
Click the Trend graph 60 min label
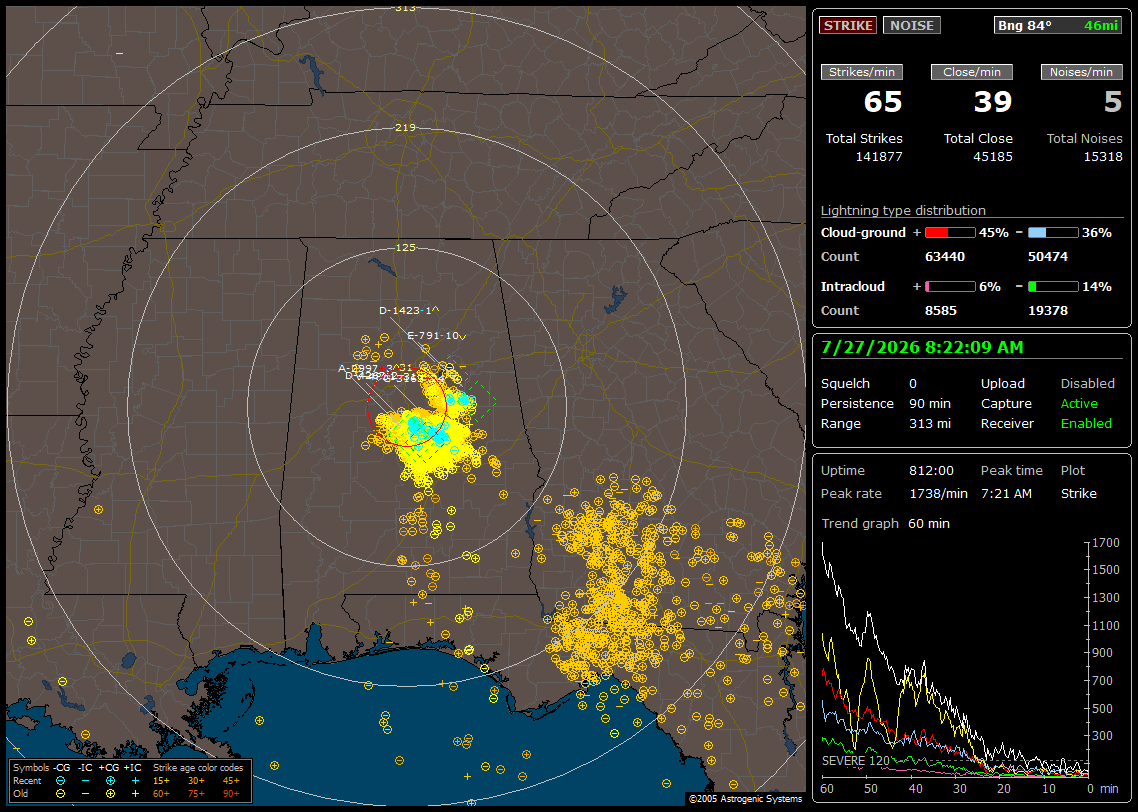coord(885,524)
